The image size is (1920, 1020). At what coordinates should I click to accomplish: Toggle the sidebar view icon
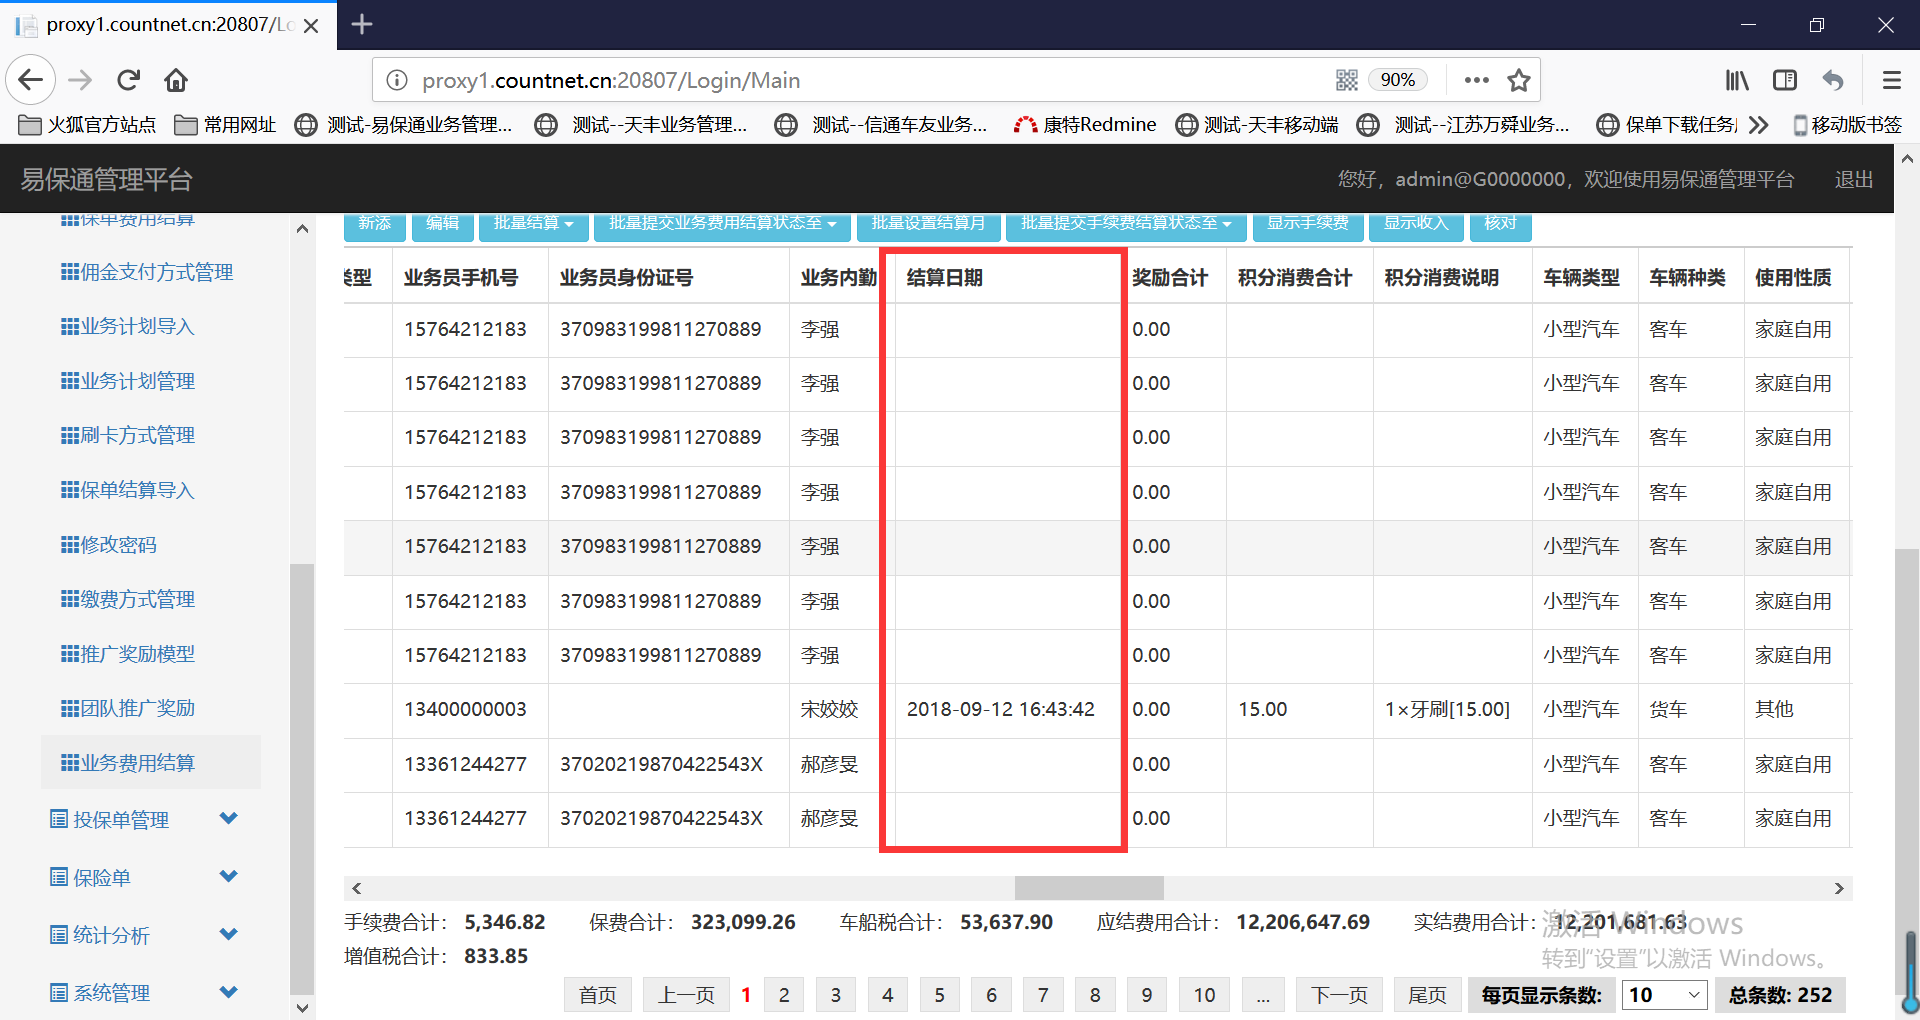[x=1785, y=80]
